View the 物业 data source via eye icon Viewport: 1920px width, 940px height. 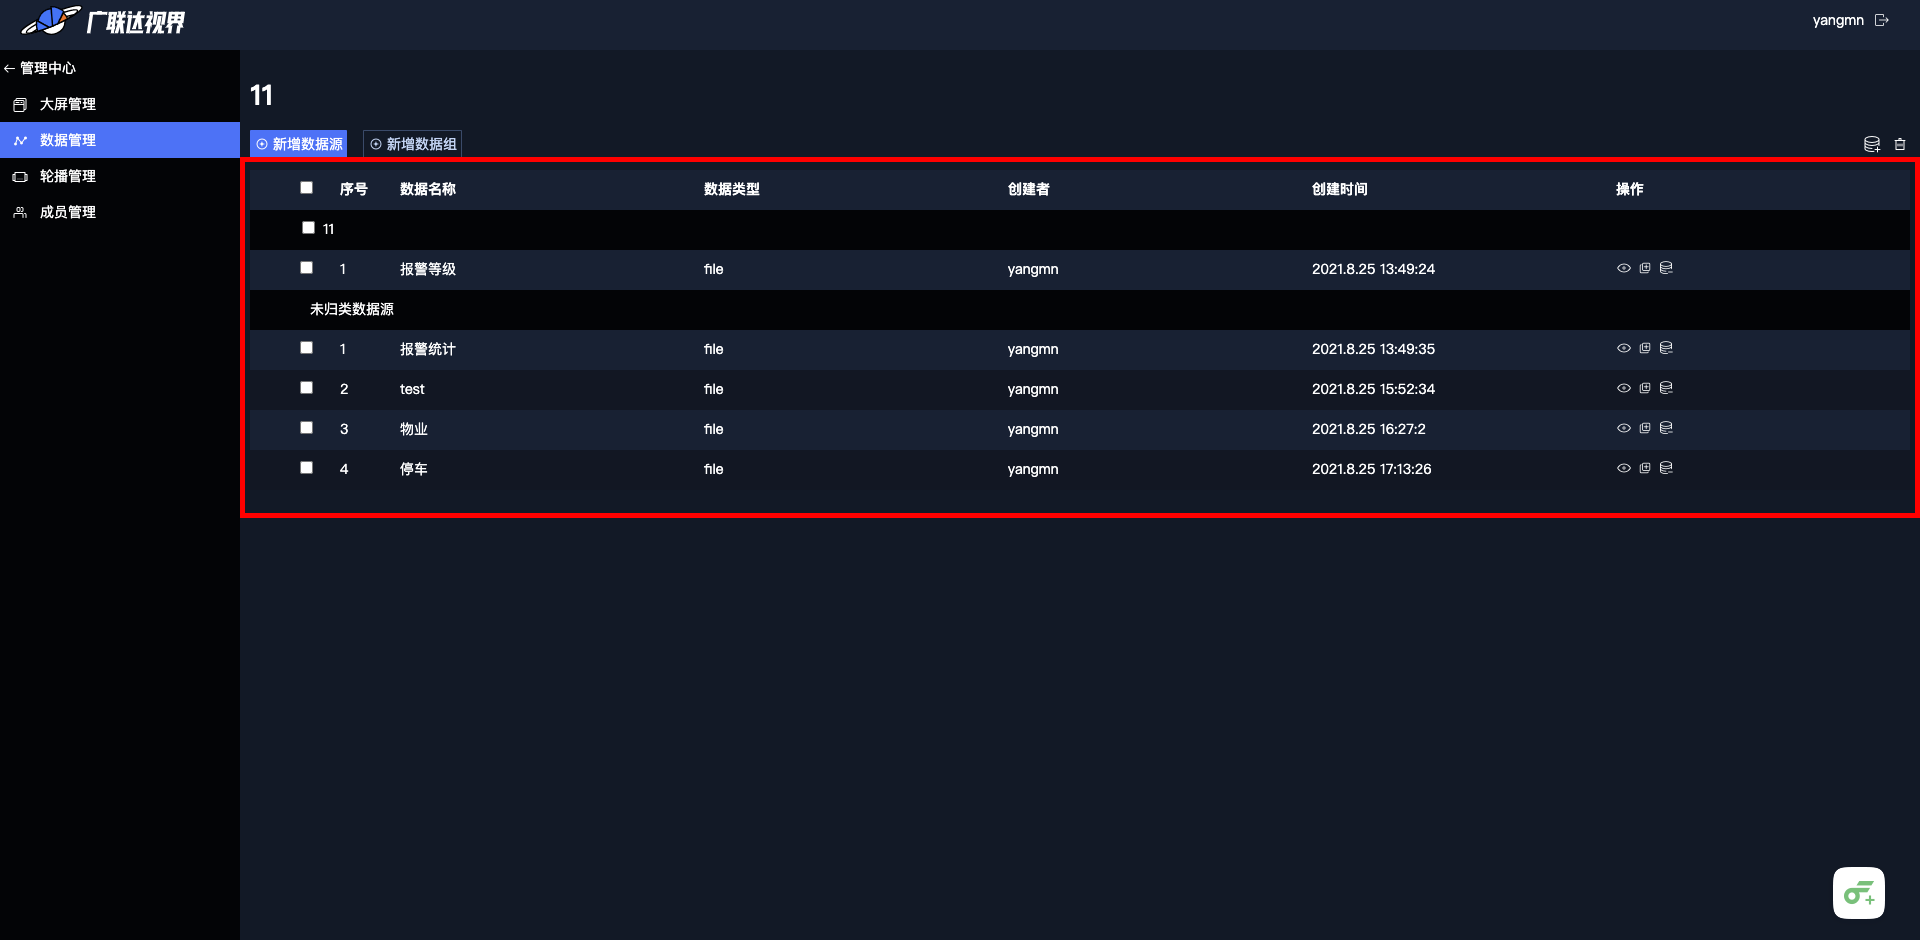pos(1624,428)
